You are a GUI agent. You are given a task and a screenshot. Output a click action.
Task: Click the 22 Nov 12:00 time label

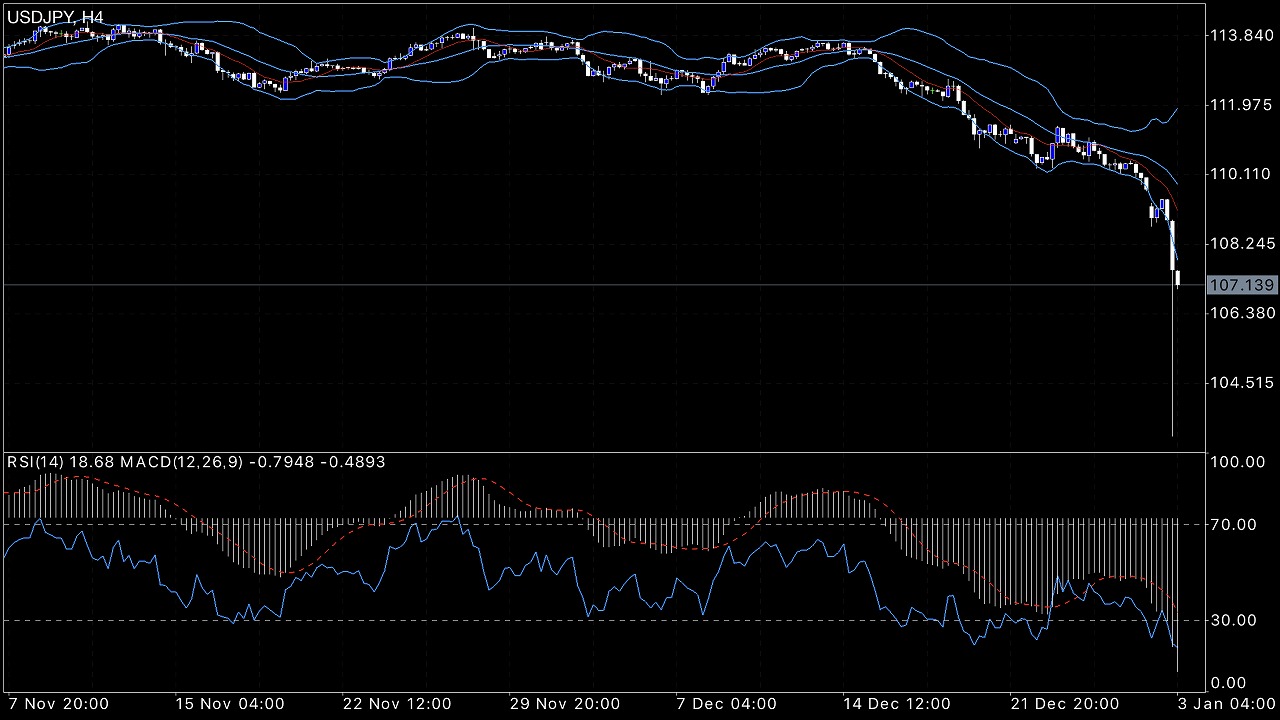click(x=397, y=703)
